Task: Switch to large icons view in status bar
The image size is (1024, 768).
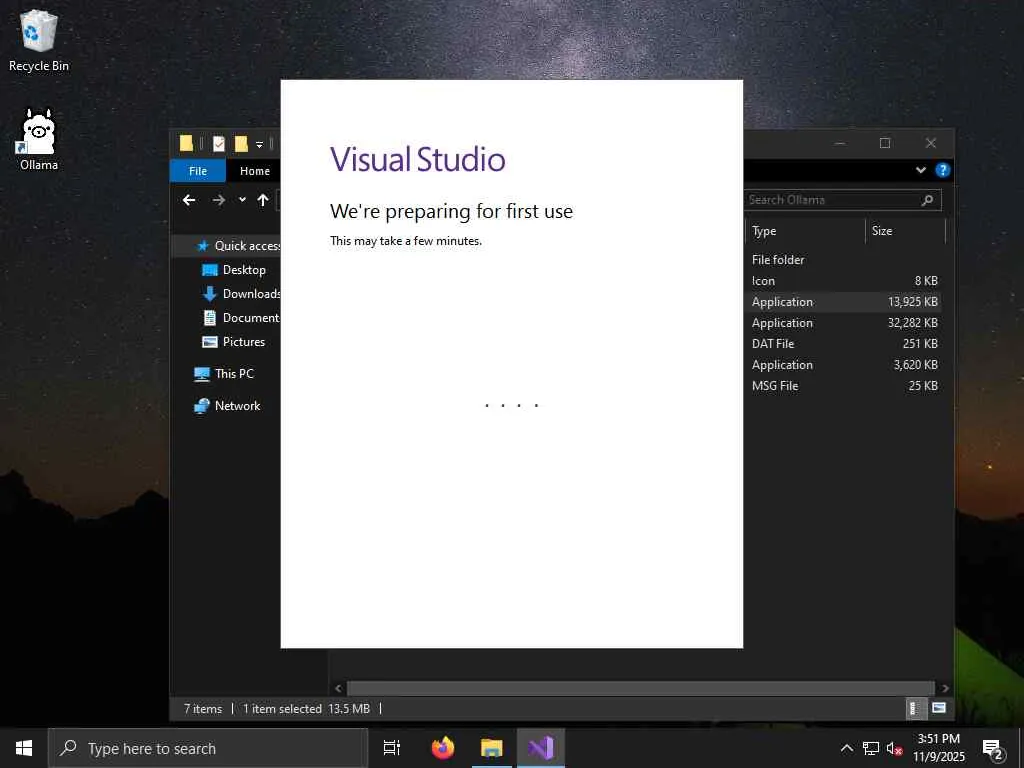Action: pyautogui.click(x=938, y=708)
